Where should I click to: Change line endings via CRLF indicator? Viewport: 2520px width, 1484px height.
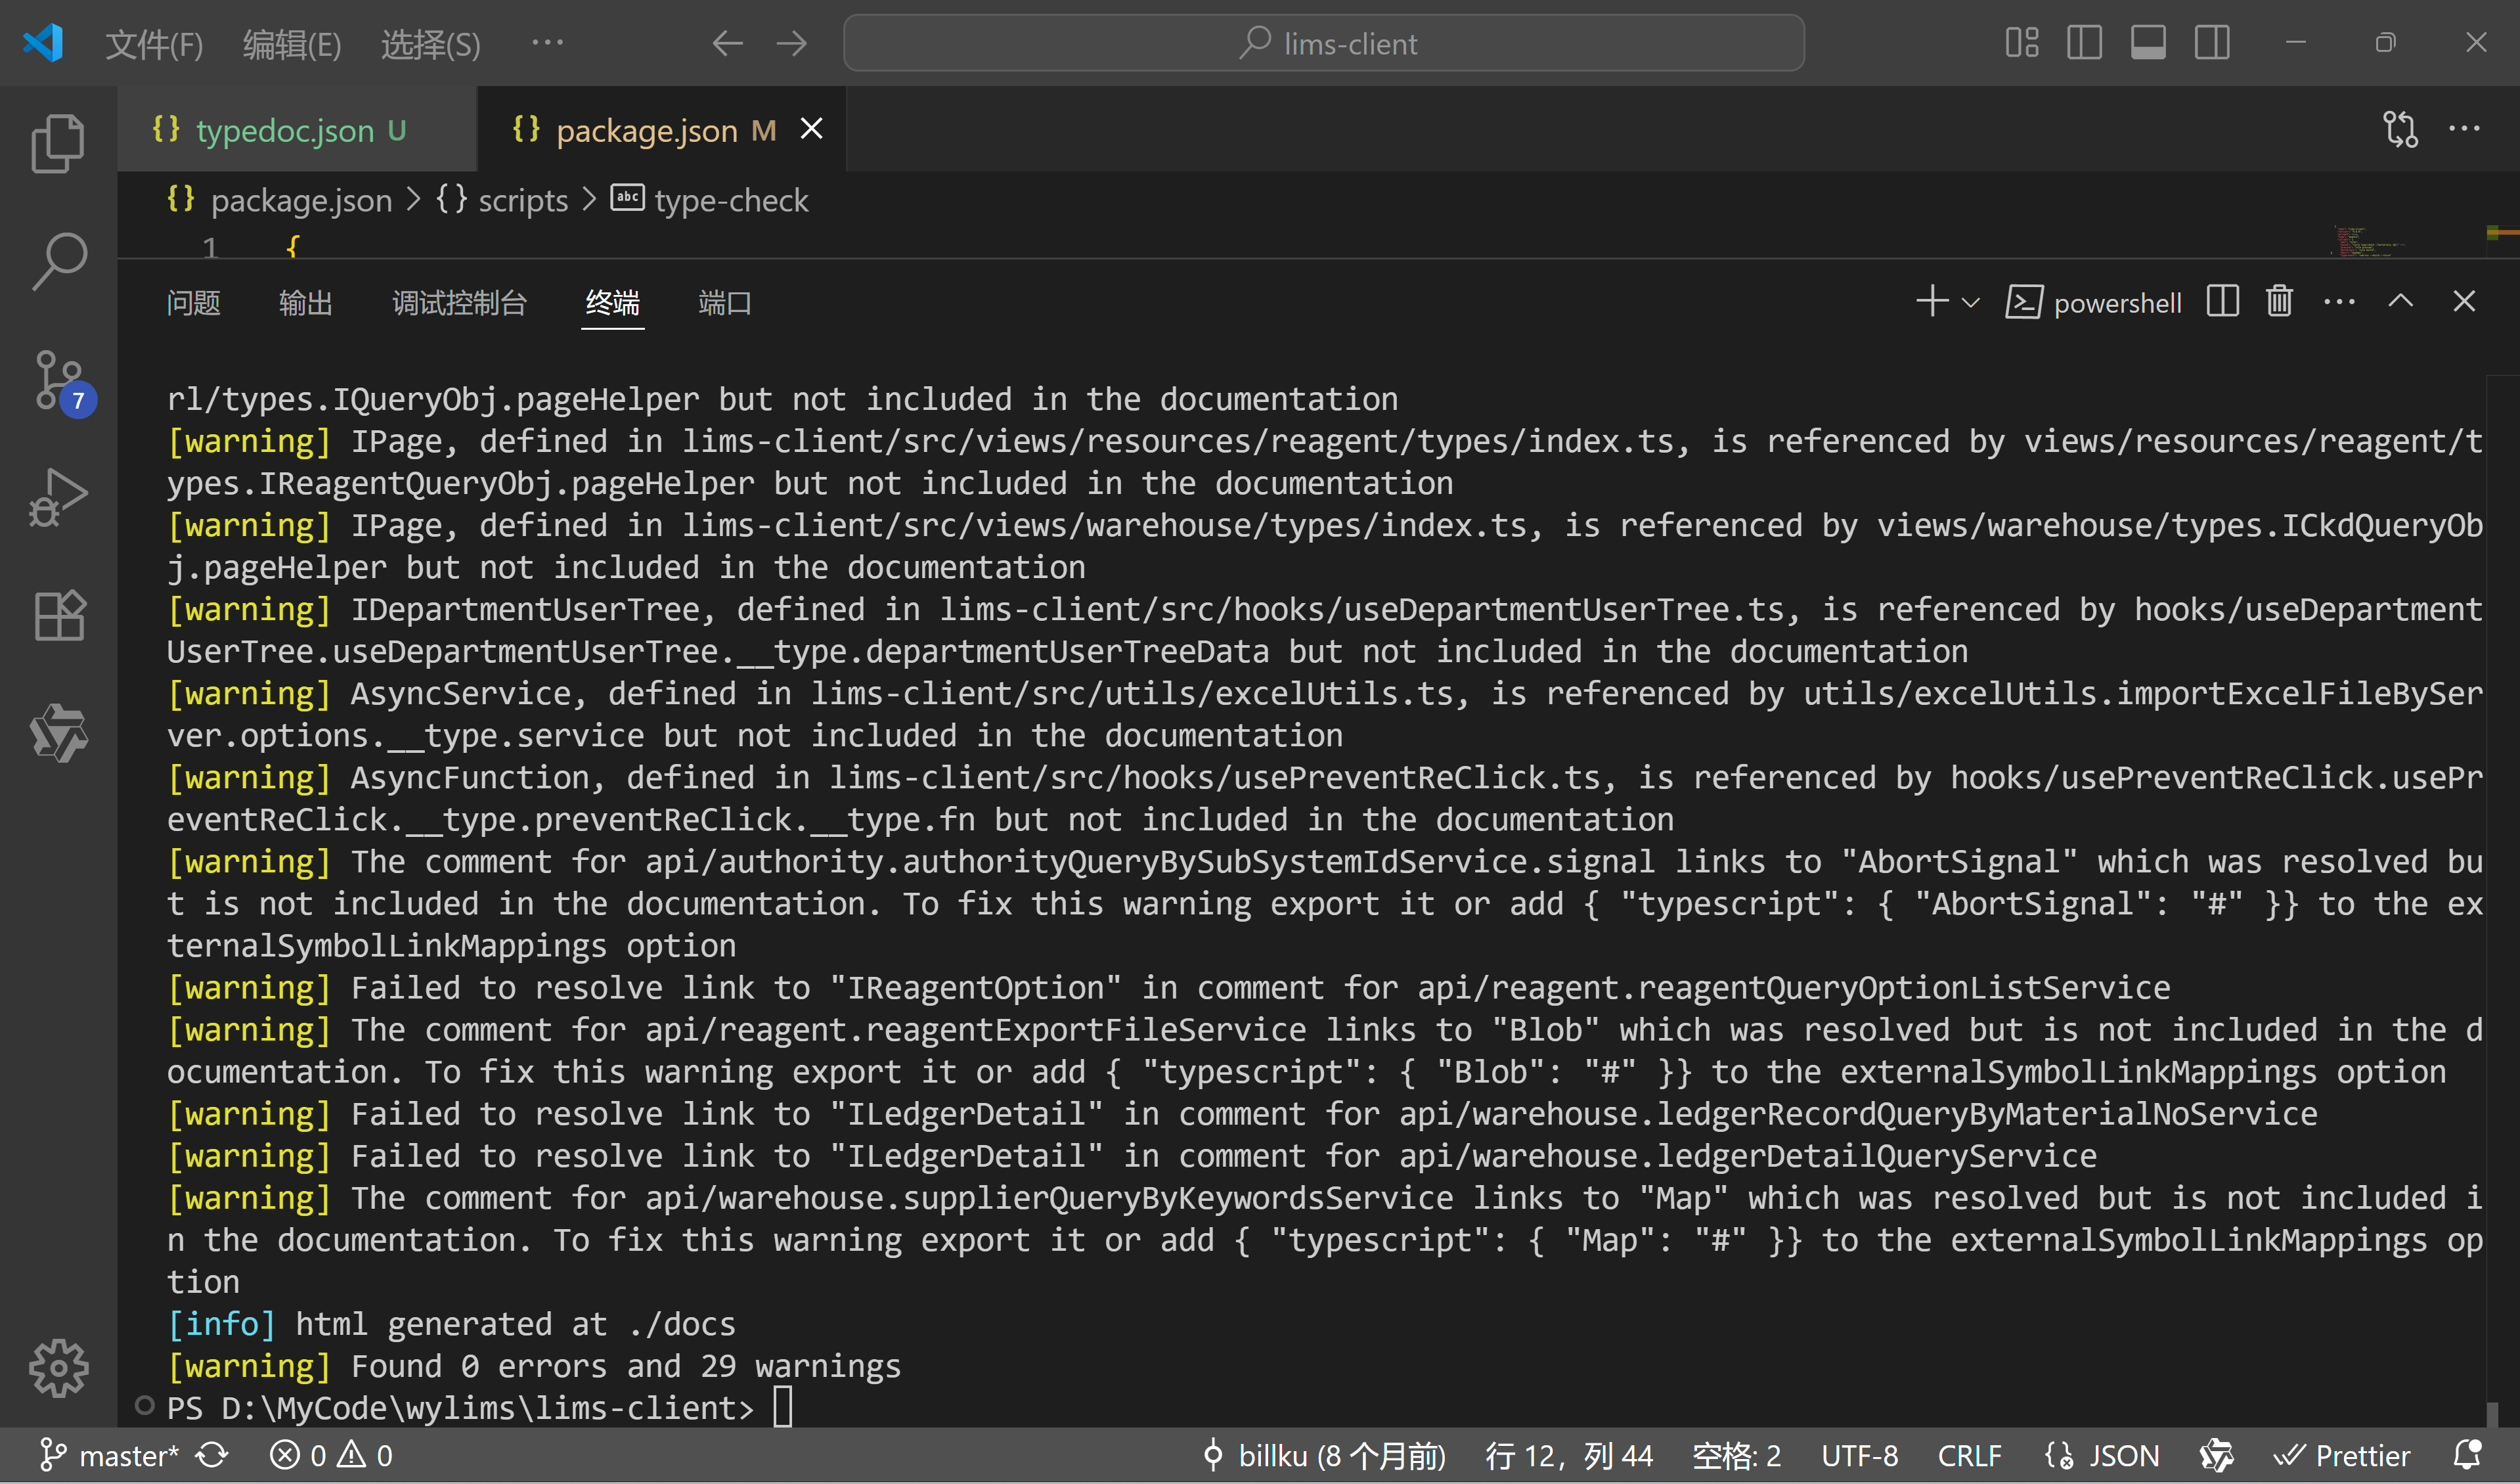[1968, 1455]
